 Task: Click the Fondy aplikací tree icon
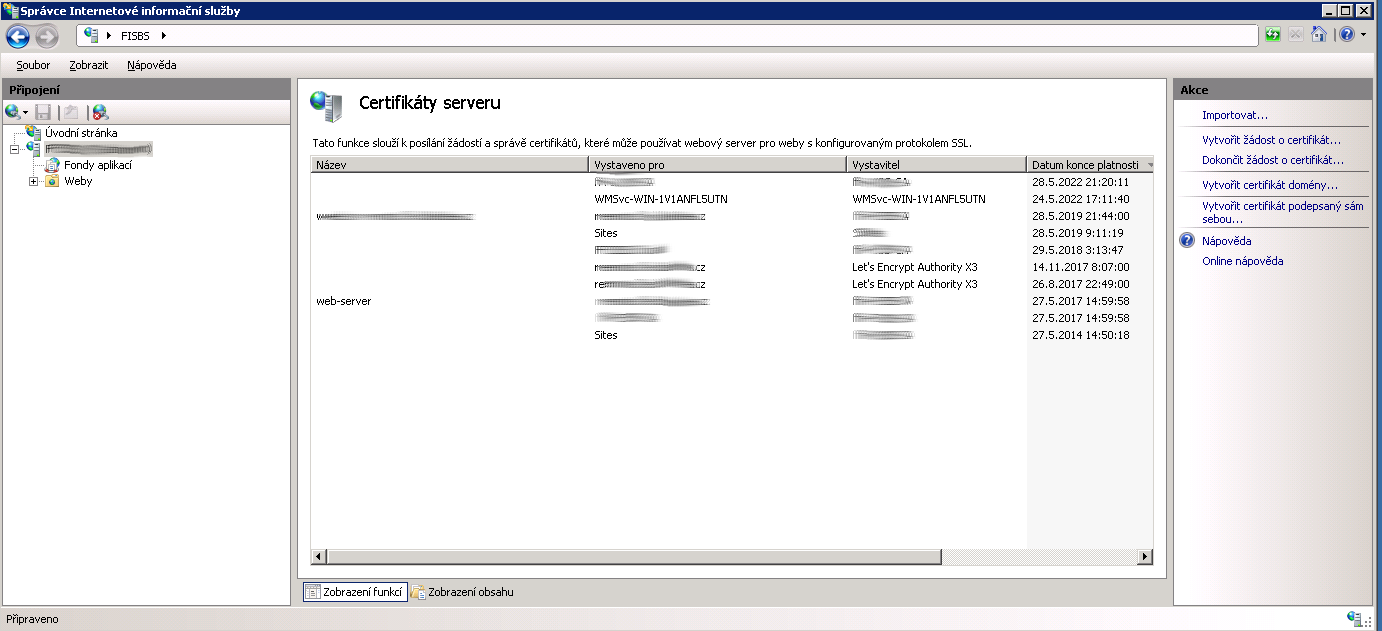pyautogui.click(x=52, y=165)
